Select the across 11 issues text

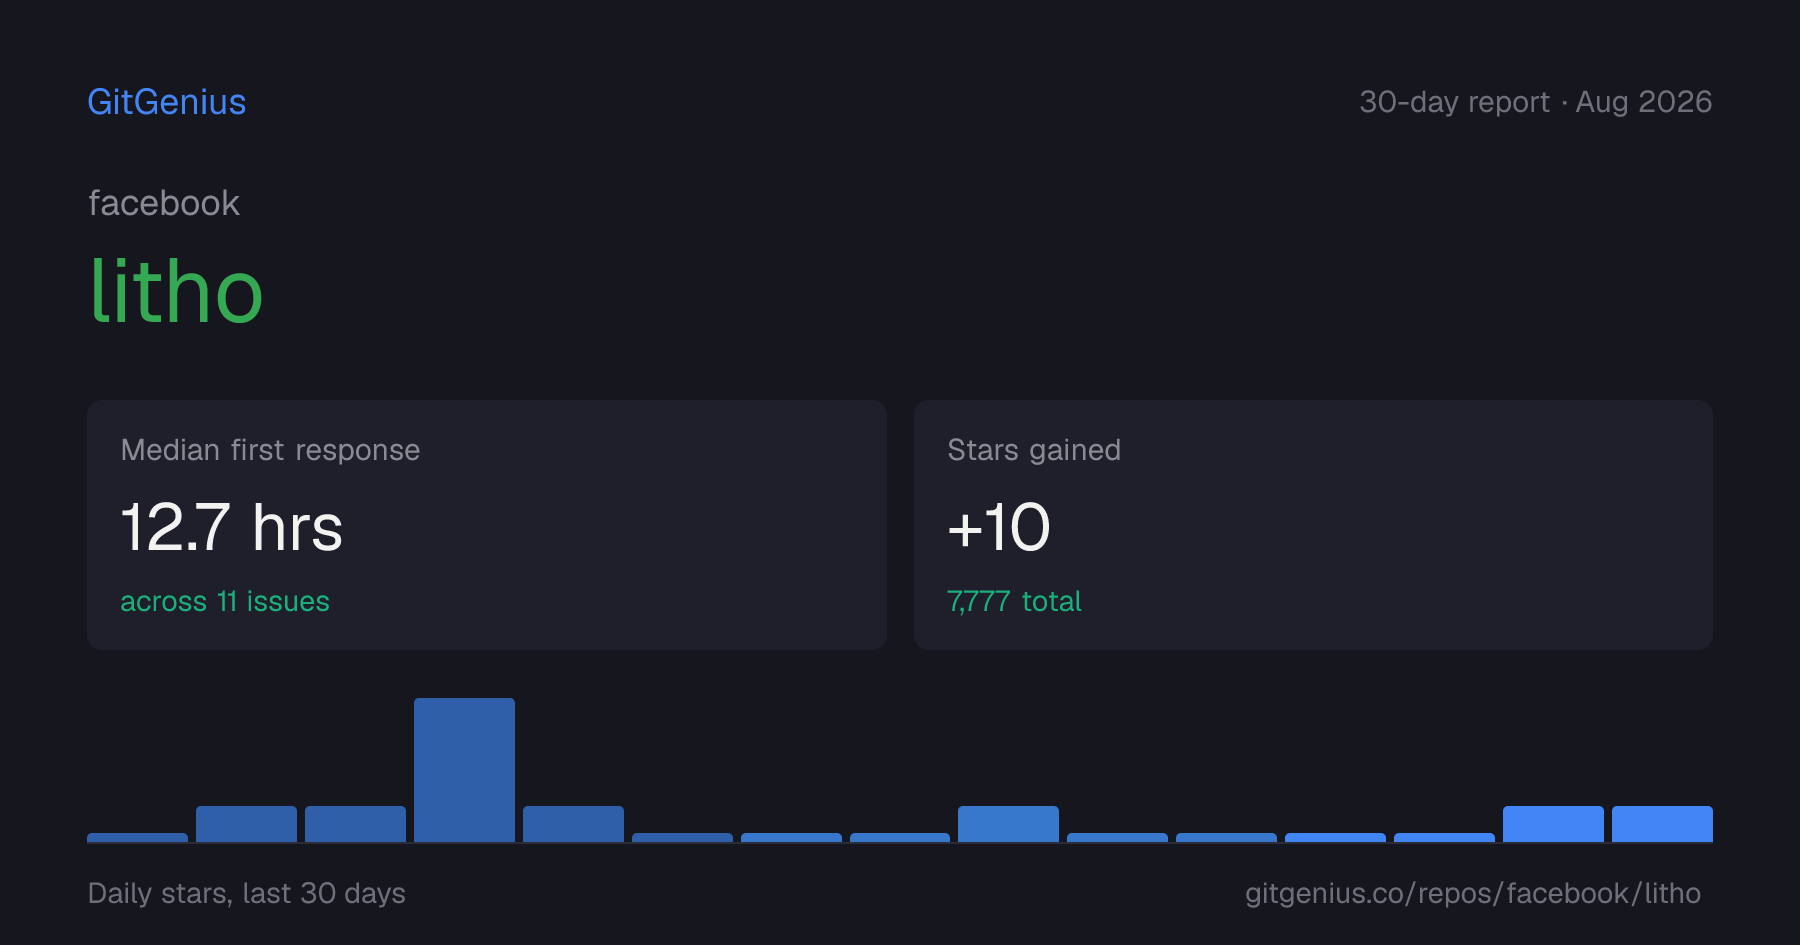[225, 602]
